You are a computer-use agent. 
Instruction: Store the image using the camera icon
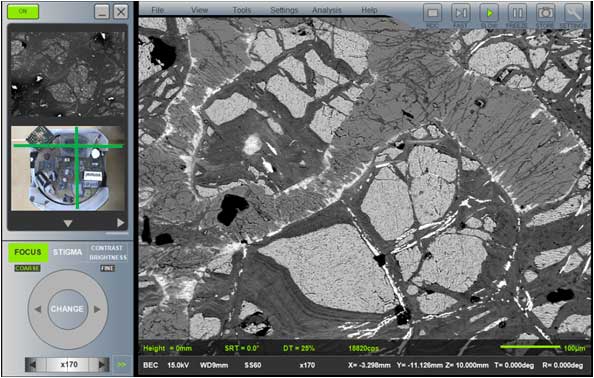coord(546,13)
